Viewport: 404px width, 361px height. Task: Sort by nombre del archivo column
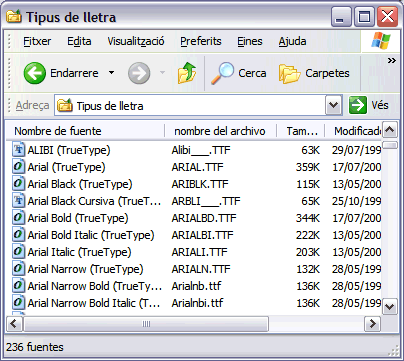pos(221,131)
